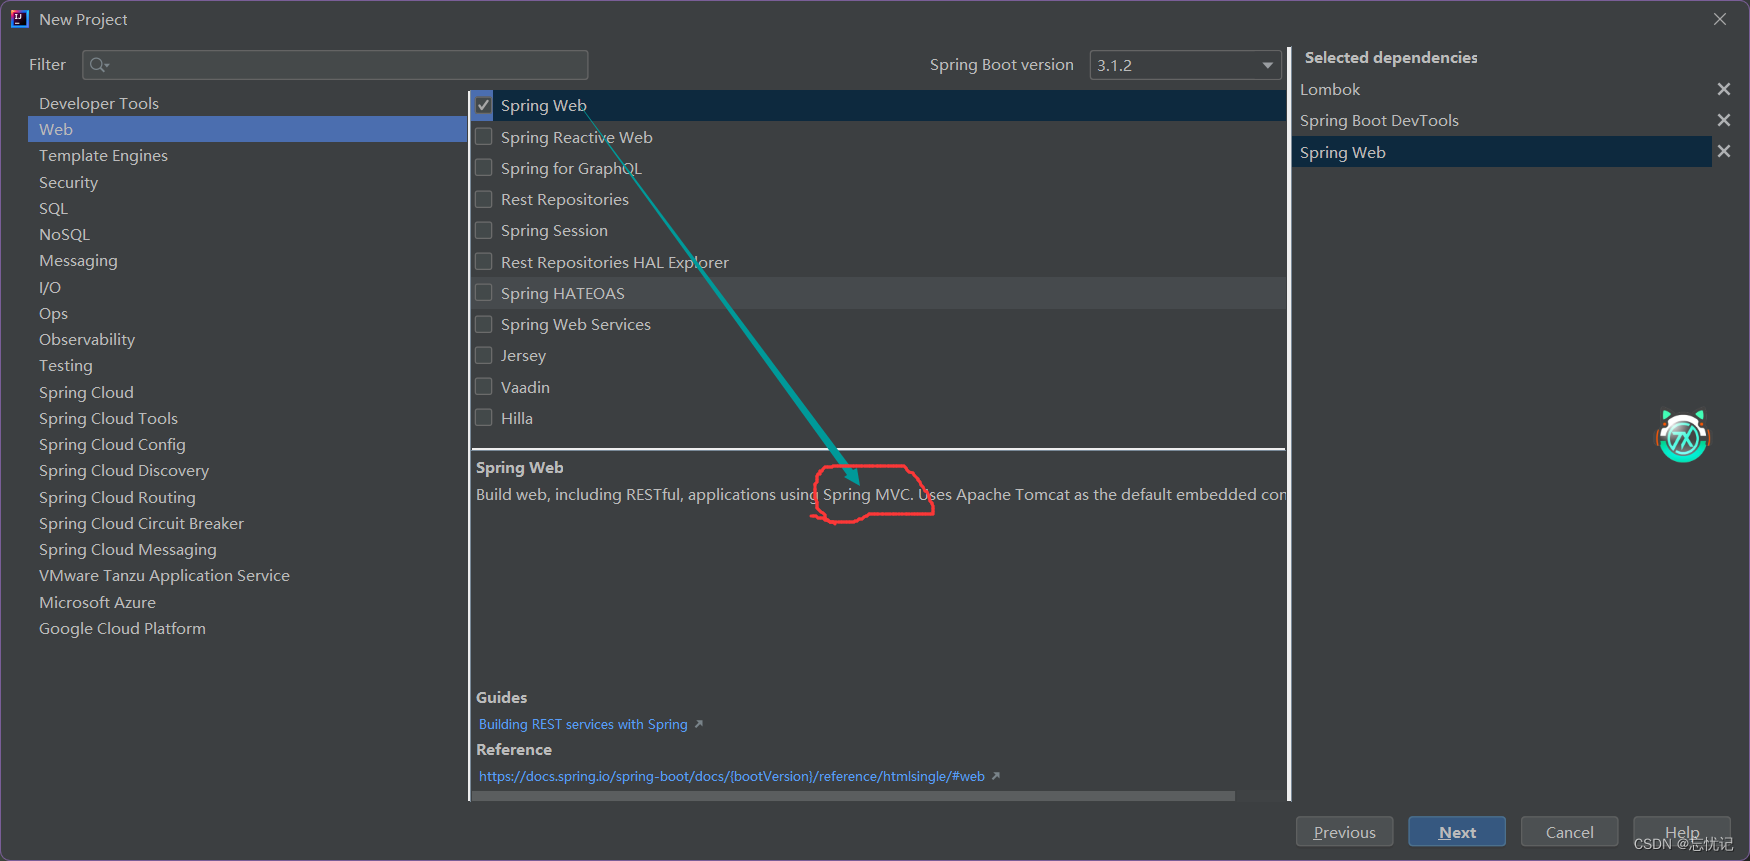Open the Building REST services with Spring guide
1750x861 pixels.
click(583, 724)
